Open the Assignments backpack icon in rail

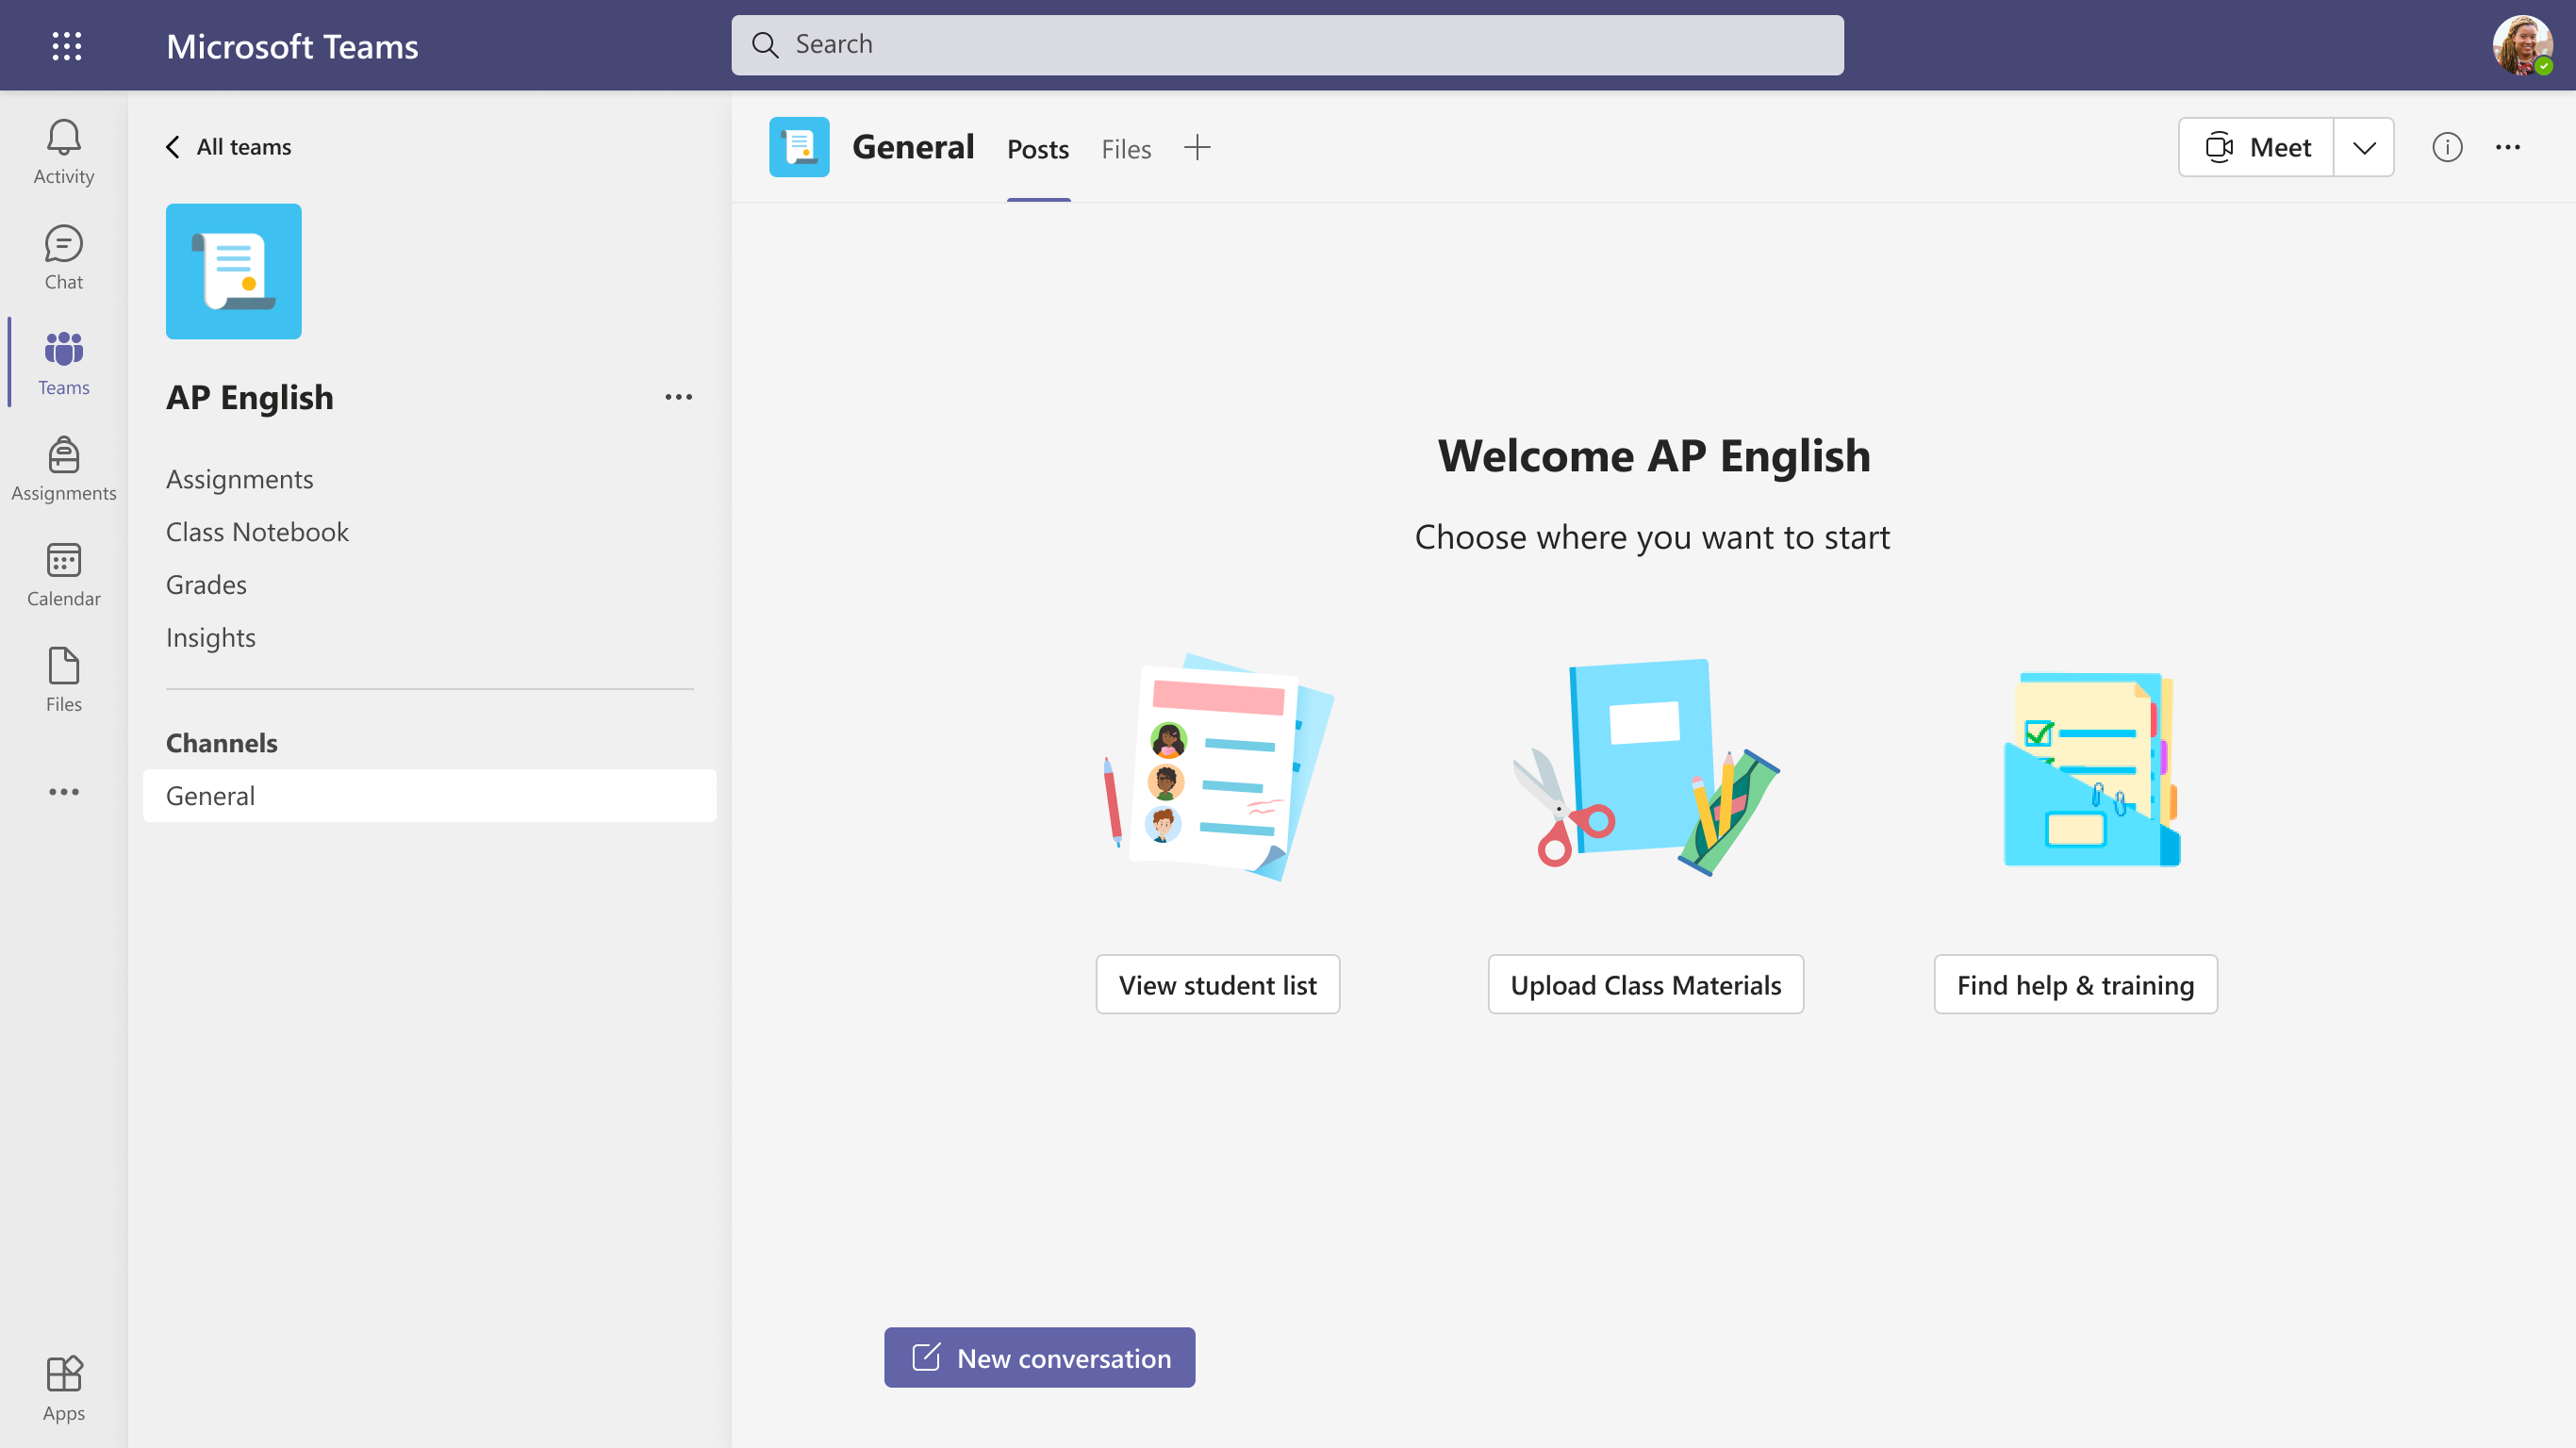point(63,468)
